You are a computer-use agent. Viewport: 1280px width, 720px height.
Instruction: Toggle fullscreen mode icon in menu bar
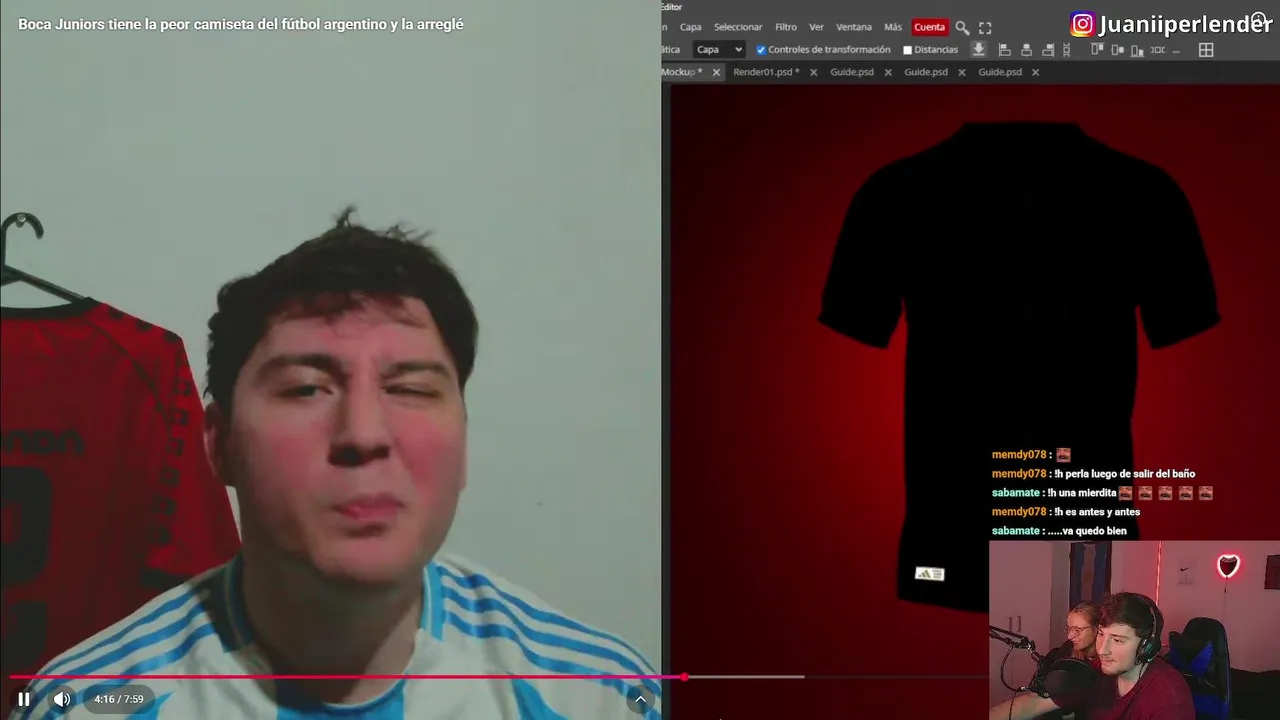tap(985, 28)
